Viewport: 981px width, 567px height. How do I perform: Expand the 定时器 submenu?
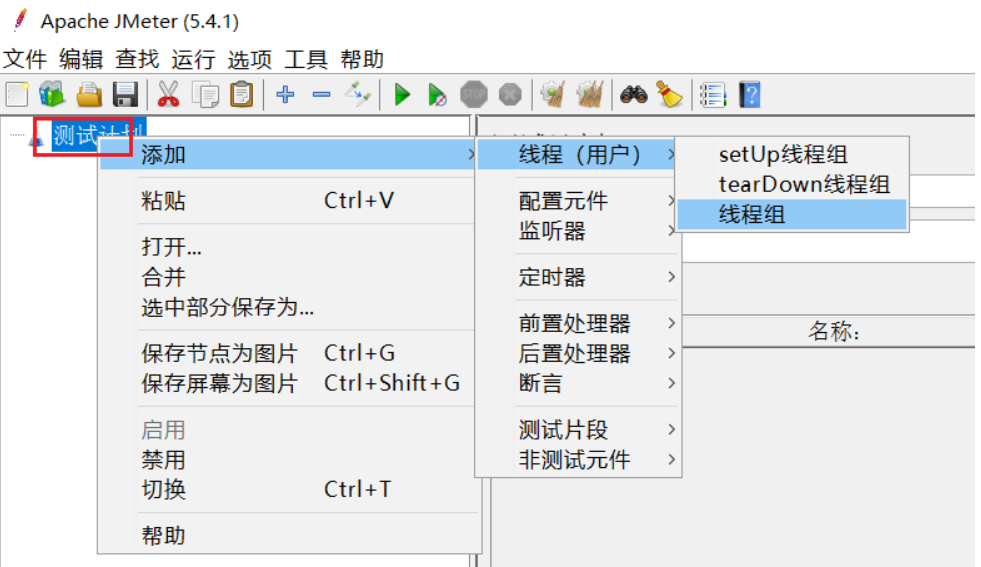tap(578, 277)
